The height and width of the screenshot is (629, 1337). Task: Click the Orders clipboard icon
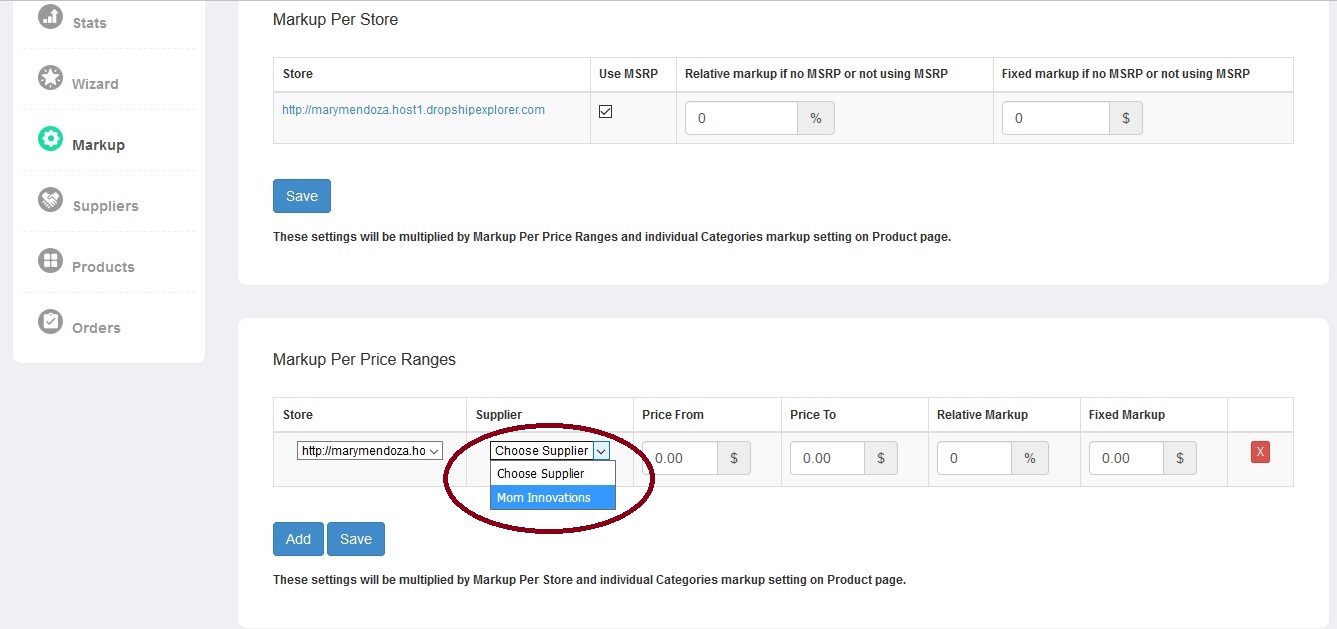(50, 322)
